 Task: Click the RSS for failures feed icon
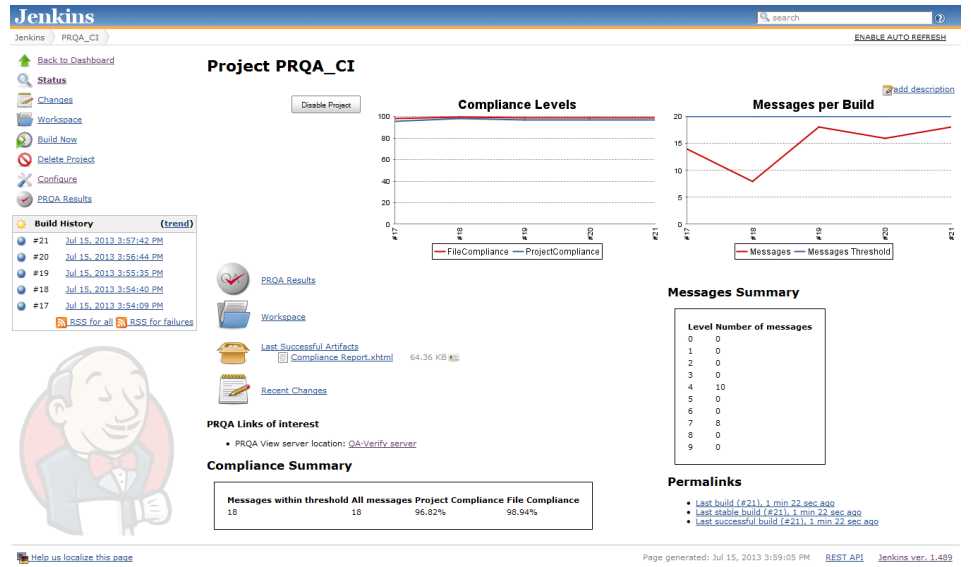tap(121, 322)
